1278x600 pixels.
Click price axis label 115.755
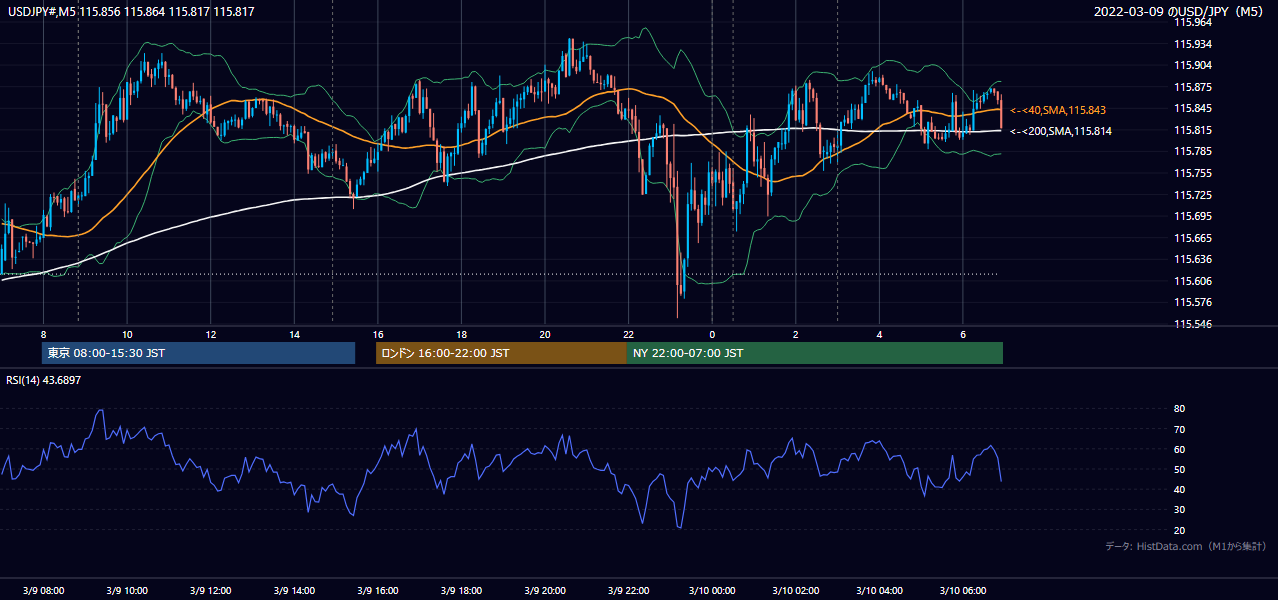(x=1192, y=173)
